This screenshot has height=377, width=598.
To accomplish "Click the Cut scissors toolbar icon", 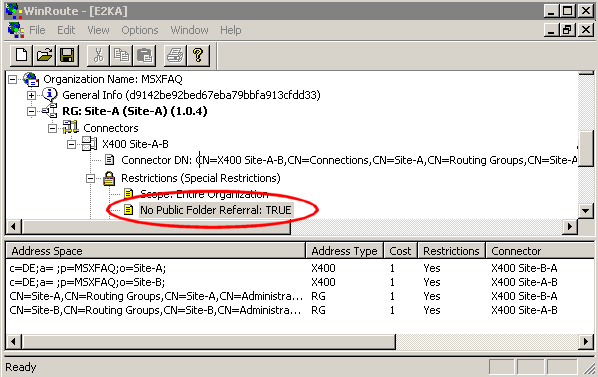I will pyautogui.click(x=98, y=55).
